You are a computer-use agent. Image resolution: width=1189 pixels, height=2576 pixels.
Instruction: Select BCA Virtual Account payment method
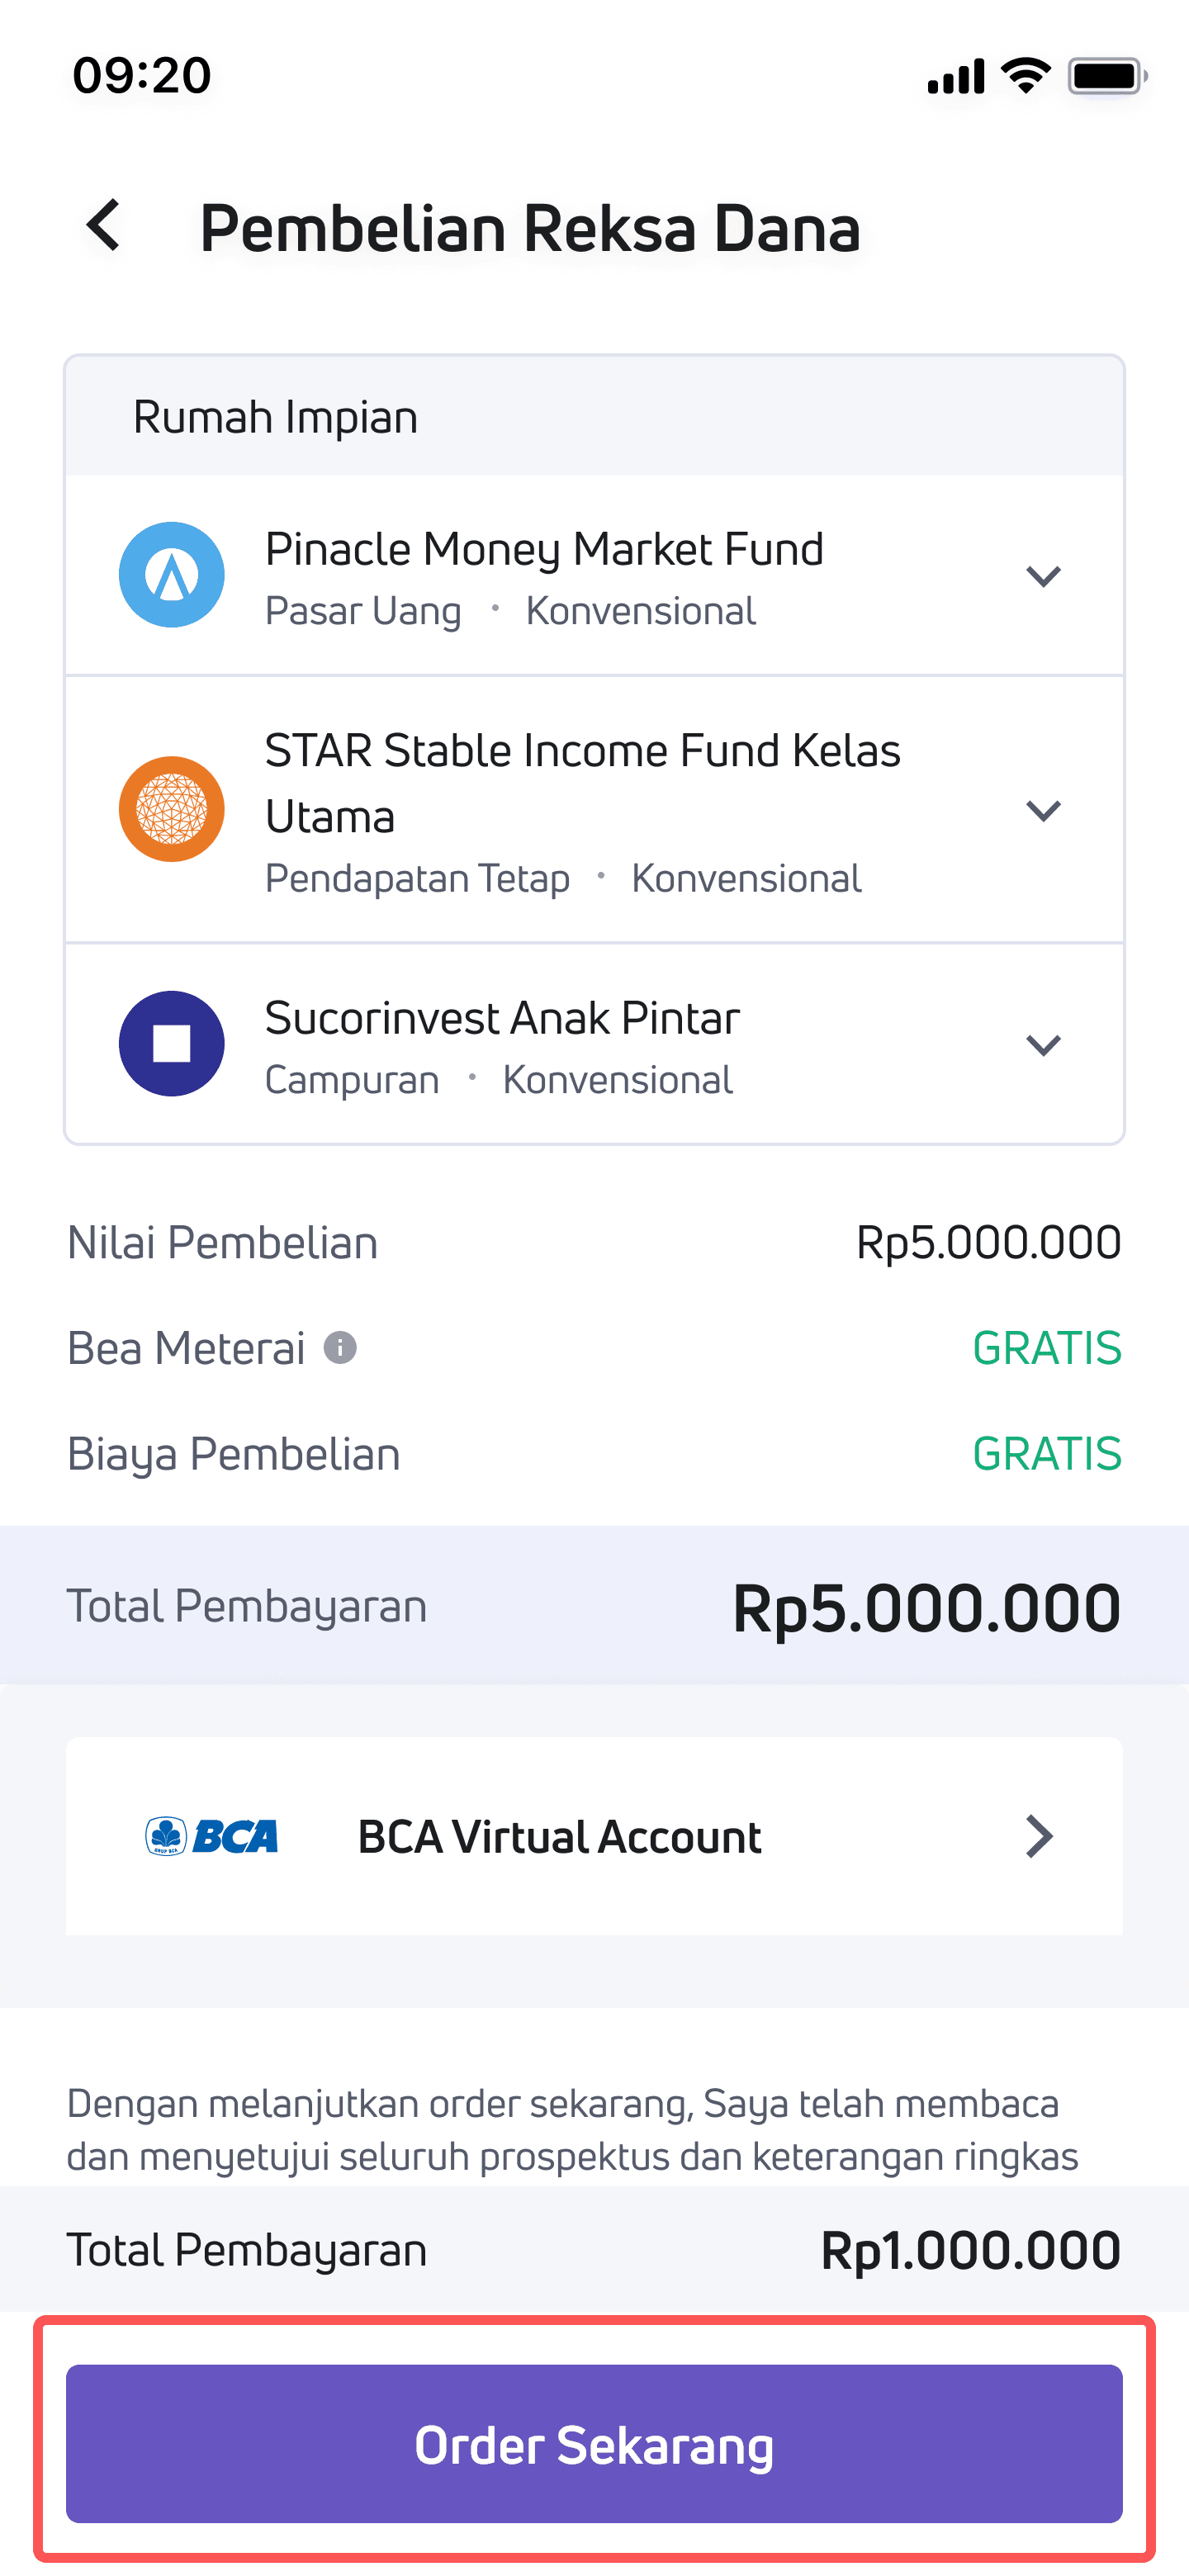594,1836
